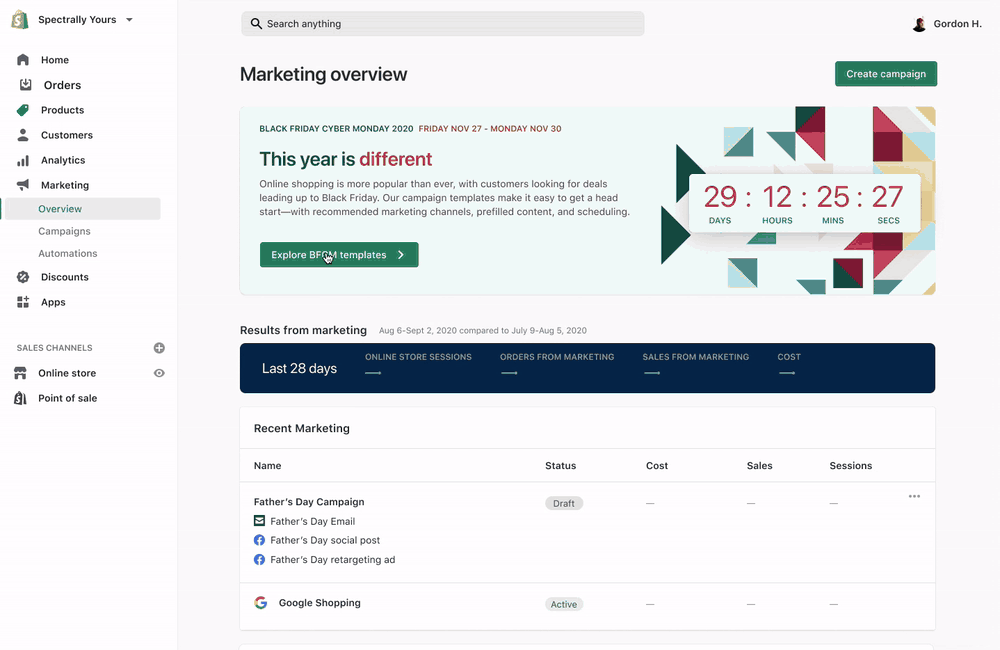Click the search magnifier icon
The width and height of the screenshot is (1000, 650).
256,24
